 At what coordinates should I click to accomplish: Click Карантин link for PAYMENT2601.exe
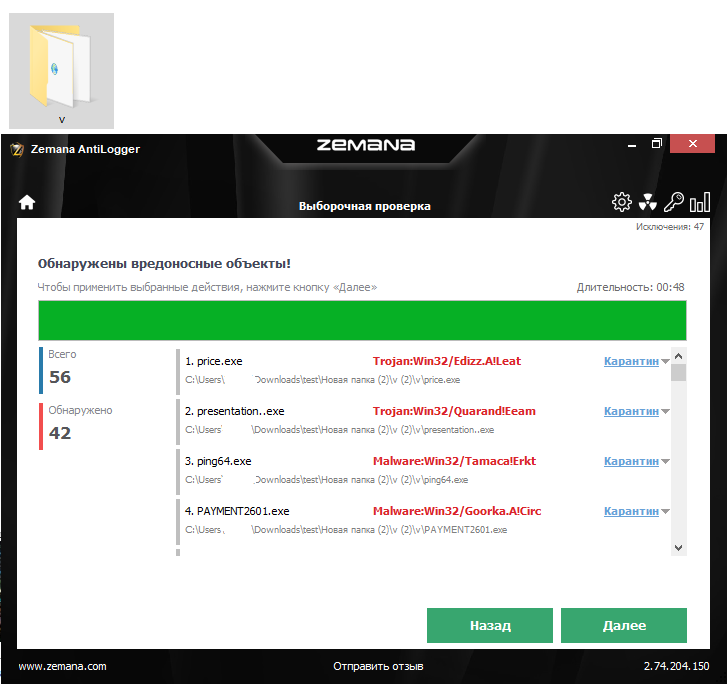tap(631, 511)
